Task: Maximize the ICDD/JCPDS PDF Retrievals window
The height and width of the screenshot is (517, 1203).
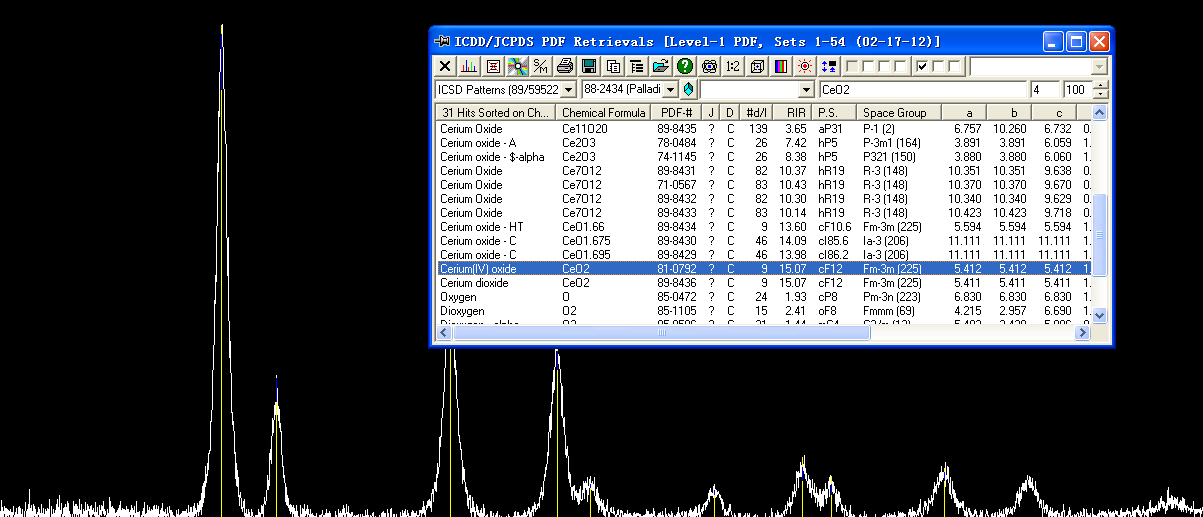Action: pyautogui.click(x=1076, y=41)
